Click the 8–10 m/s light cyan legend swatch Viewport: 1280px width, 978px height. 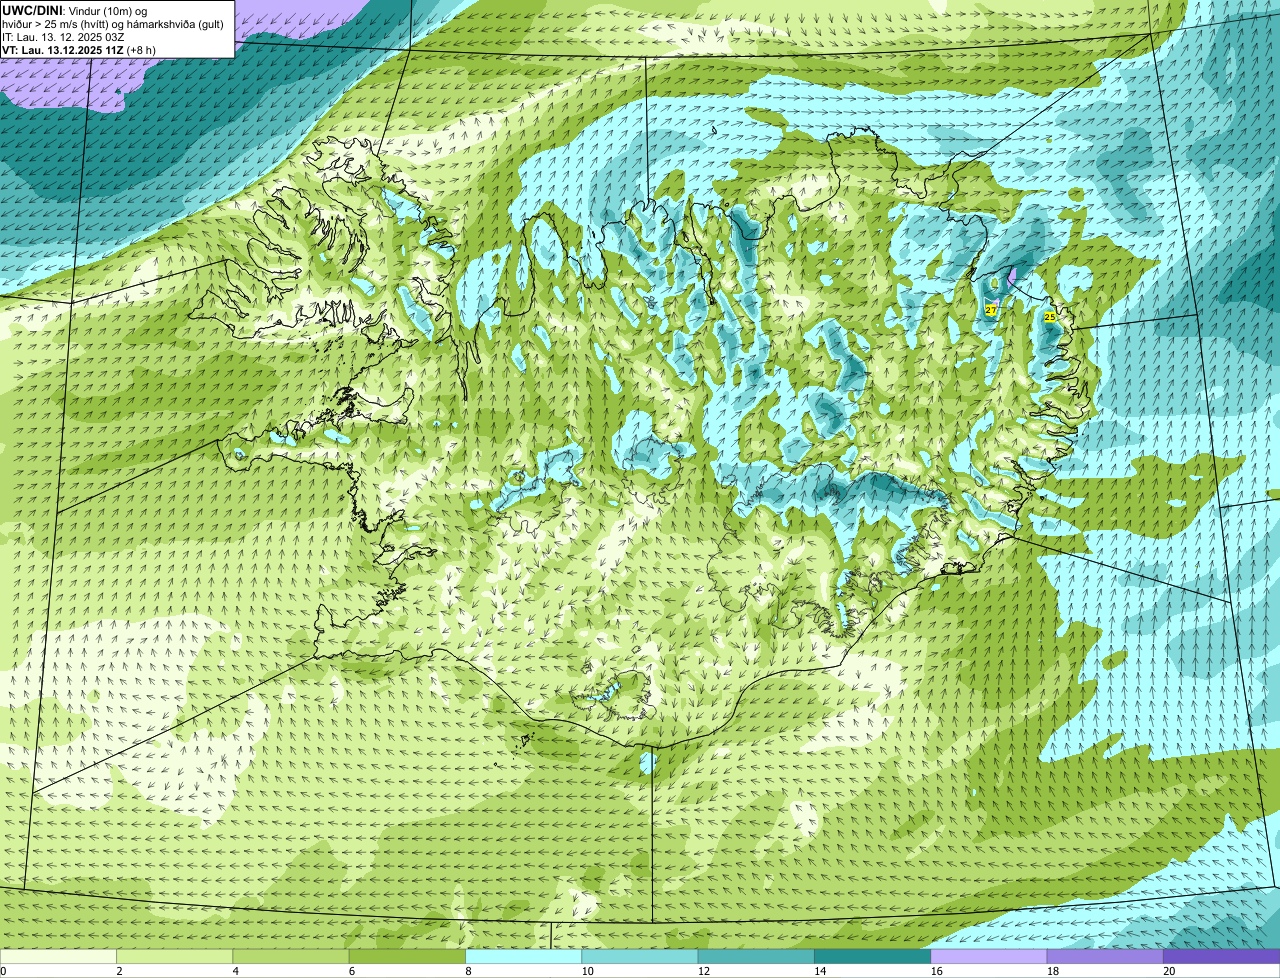524,956
